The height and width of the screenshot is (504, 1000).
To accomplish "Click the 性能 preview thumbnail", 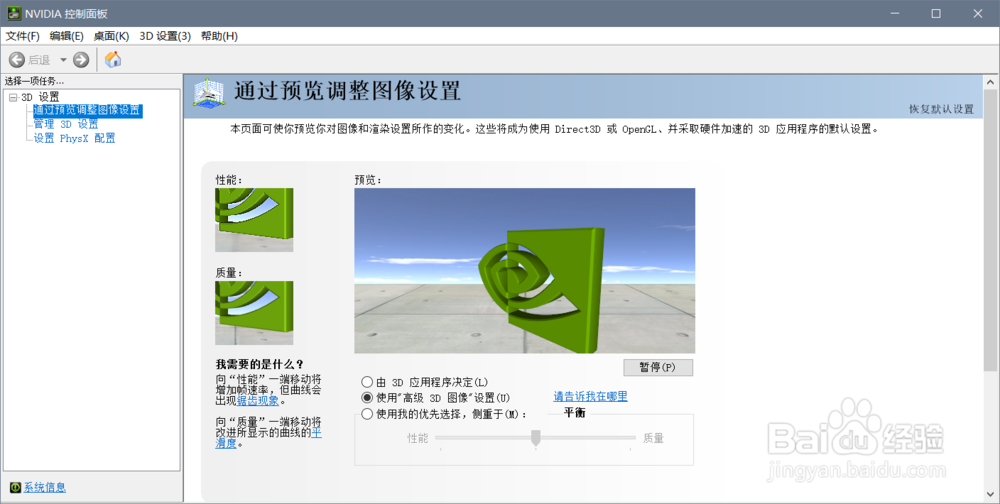I will pos(254,220).
